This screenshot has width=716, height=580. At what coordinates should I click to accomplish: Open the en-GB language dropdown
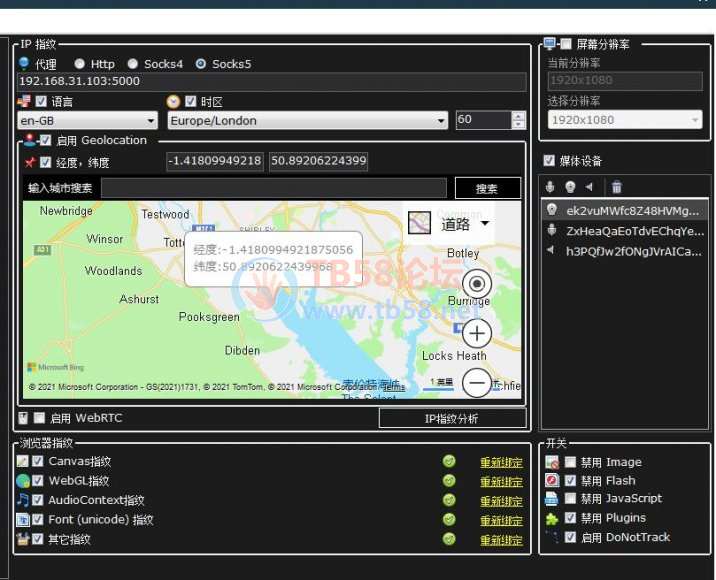87,121
